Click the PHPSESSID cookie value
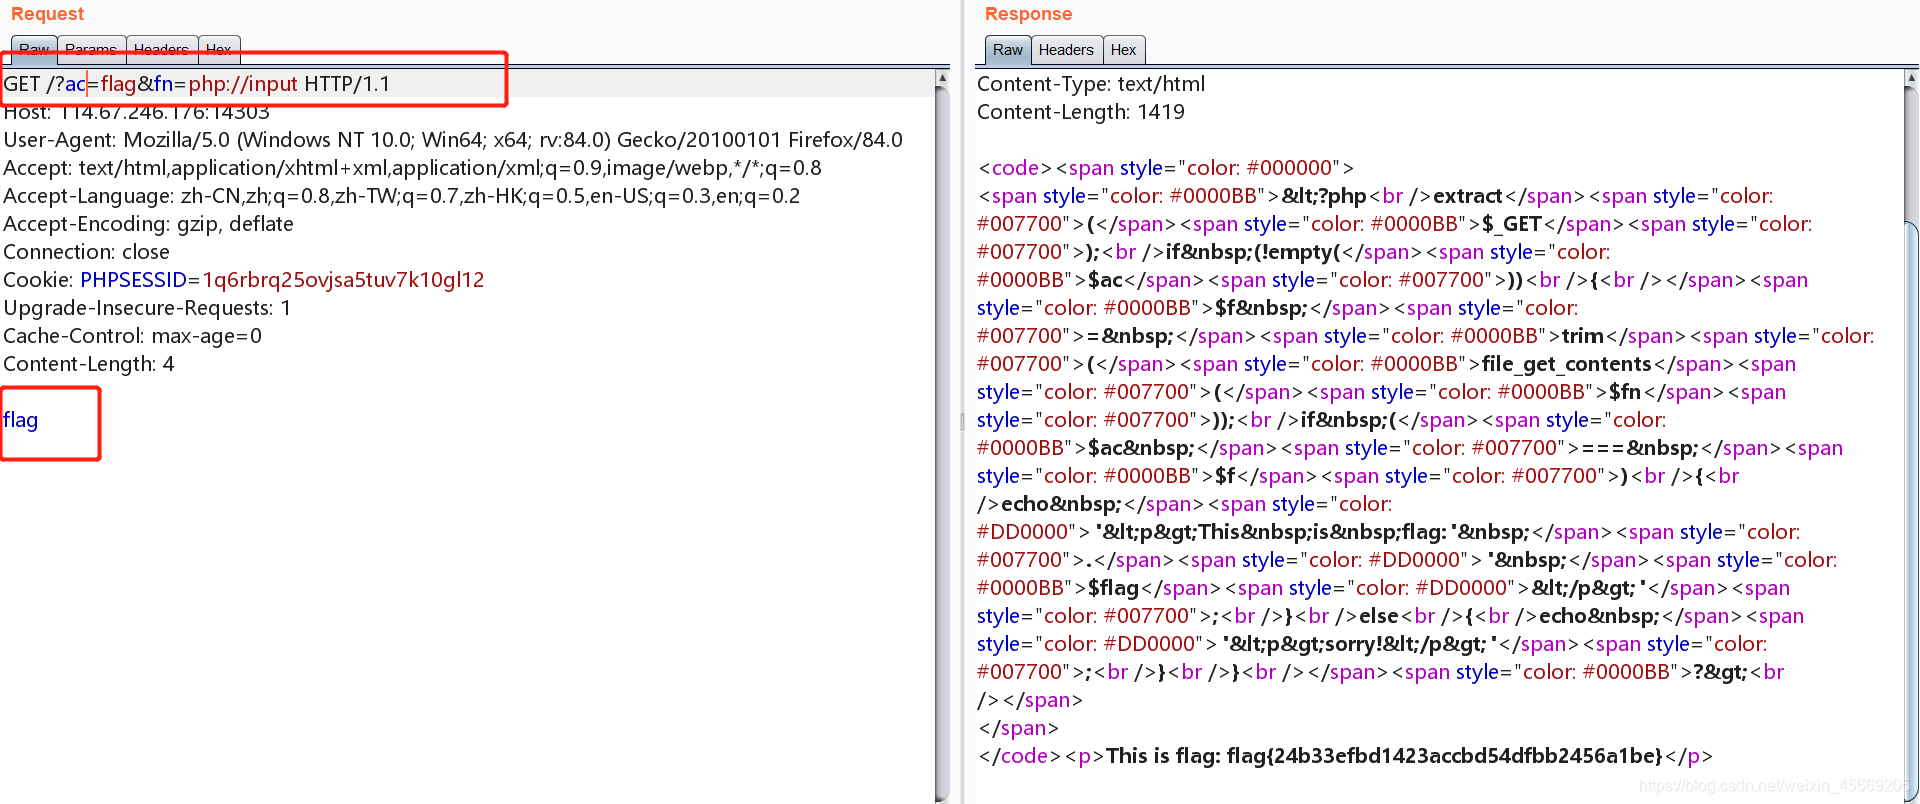 coord(343,280)
